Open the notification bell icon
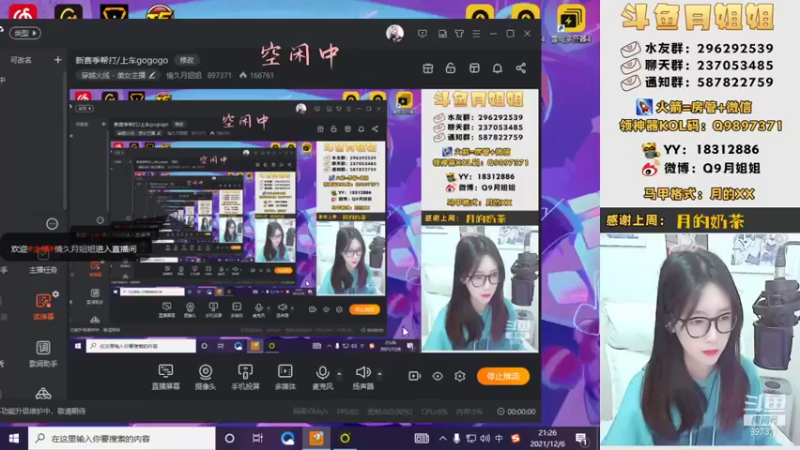Viewport: 800px width, 450px height. [x=497, y=68]
